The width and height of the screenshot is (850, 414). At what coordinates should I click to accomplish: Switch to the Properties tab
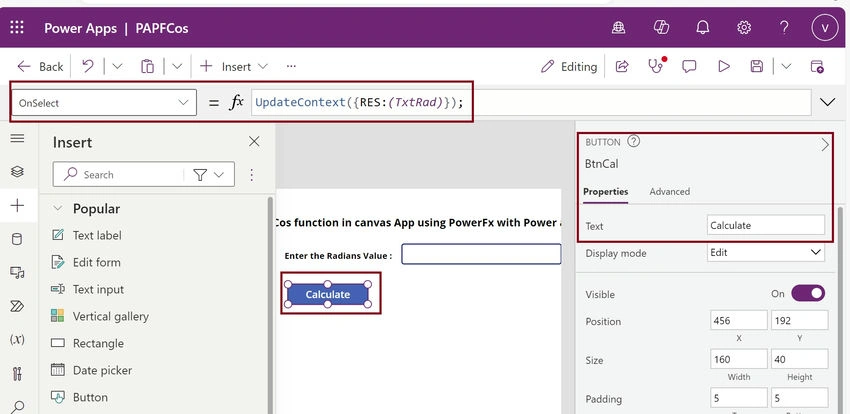pos(606,191)
